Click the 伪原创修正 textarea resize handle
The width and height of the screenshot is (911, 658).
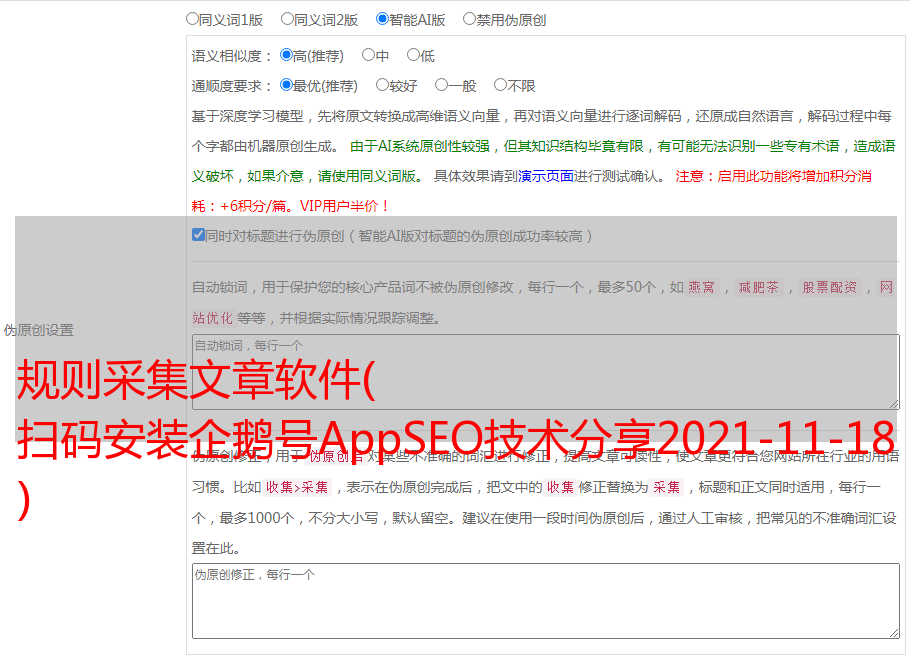pyautogui.click(x=893, y=632)
